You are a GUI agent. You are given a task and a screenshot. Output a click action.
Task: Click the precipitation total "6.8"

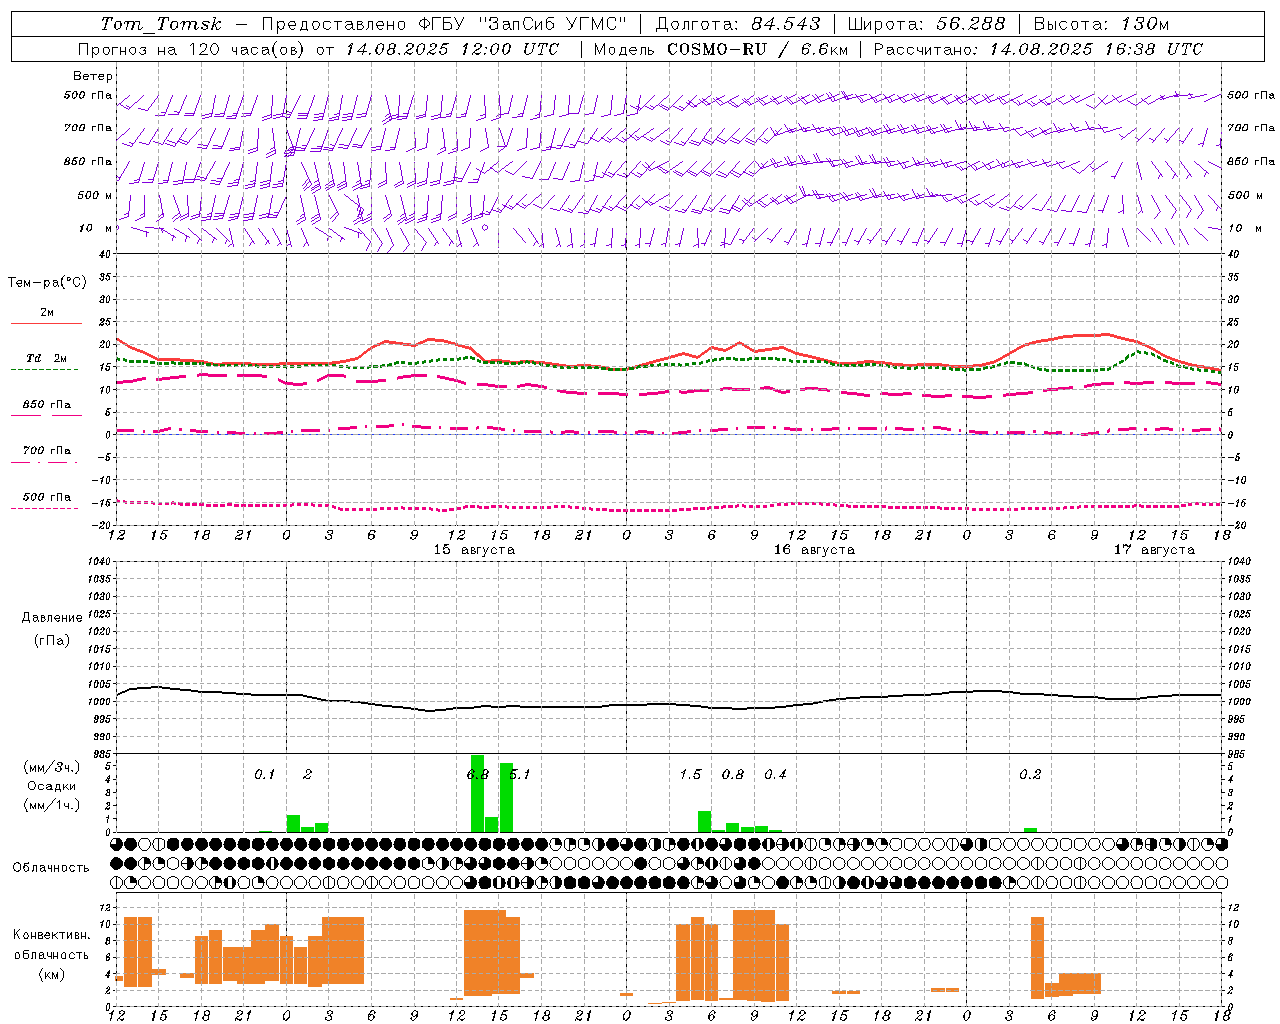click(x=478, y=774)
